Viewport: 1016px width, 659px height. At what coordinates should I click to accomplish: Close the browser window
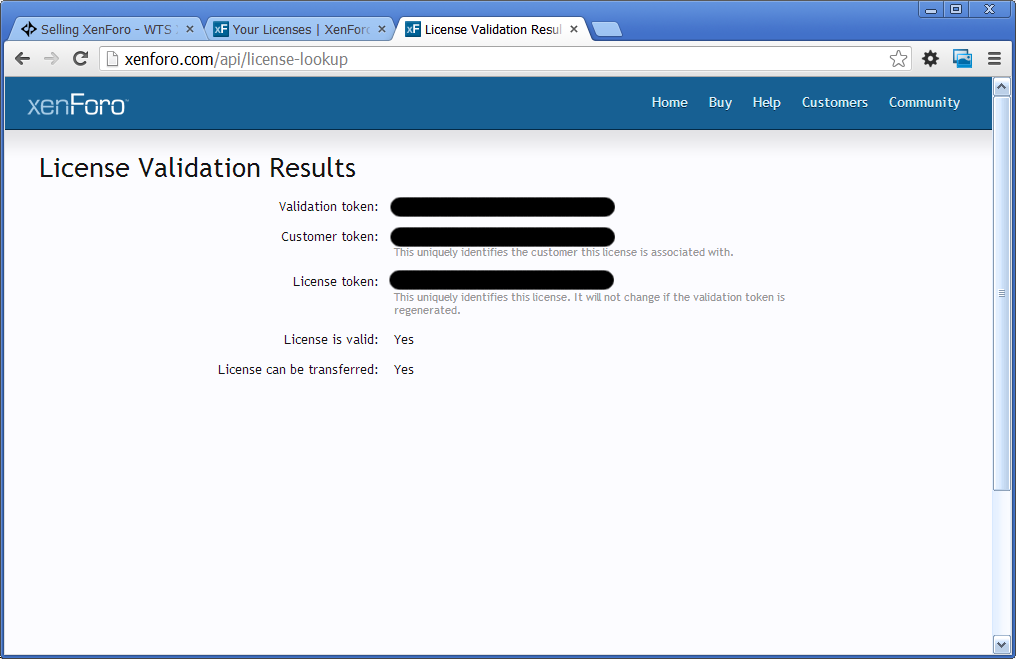tap(989, 9)
